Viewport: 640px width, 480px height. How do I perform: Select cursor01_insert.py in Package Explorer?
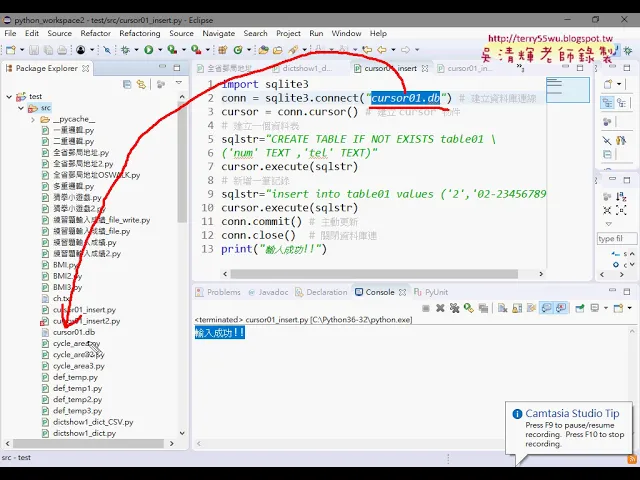[84, 310]
